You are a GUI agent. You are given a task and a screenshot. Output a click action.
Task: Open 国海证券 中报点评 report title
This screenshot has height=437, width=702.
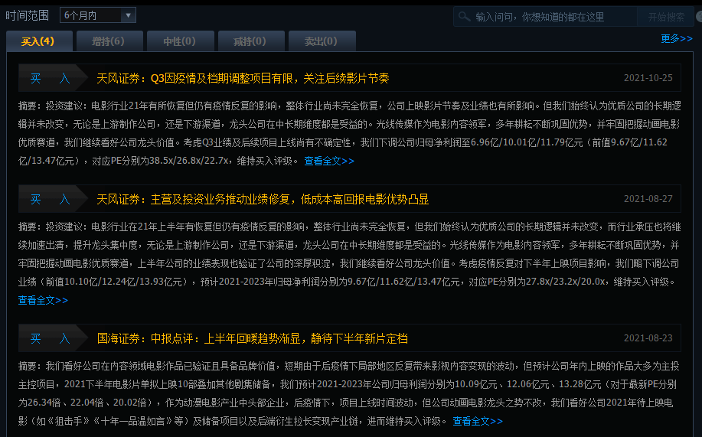252,338
